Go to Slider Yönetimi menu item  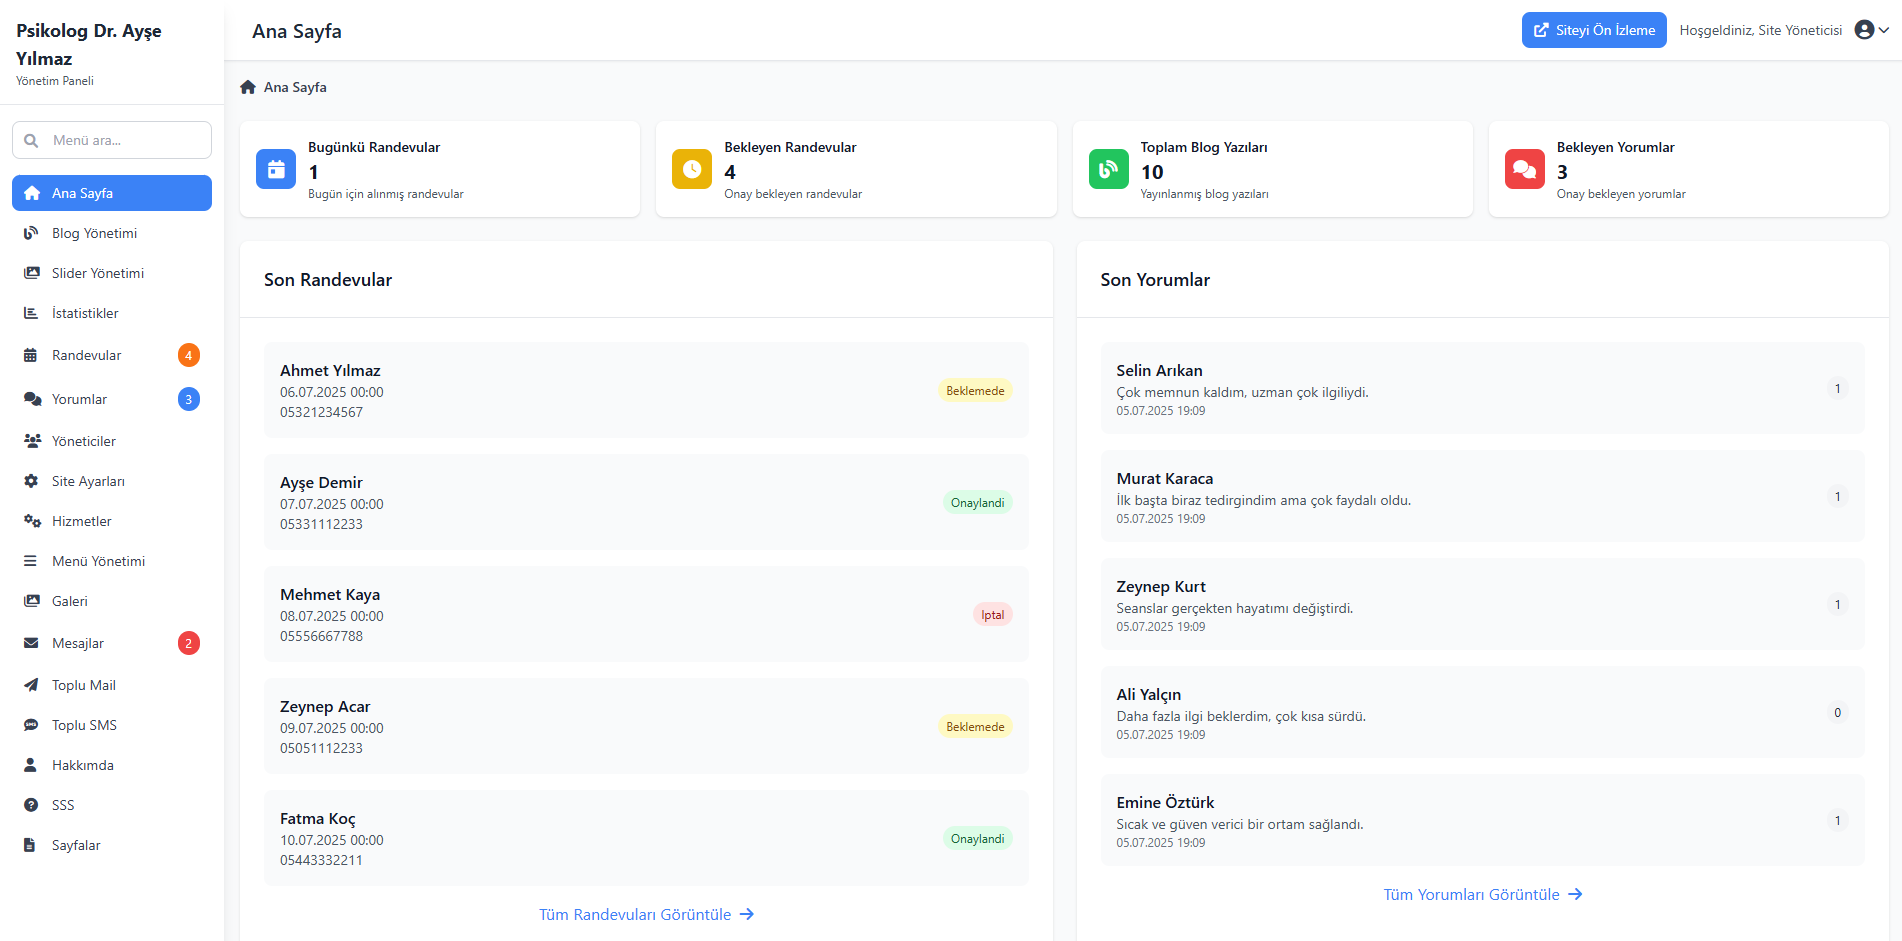coord(98,273)
